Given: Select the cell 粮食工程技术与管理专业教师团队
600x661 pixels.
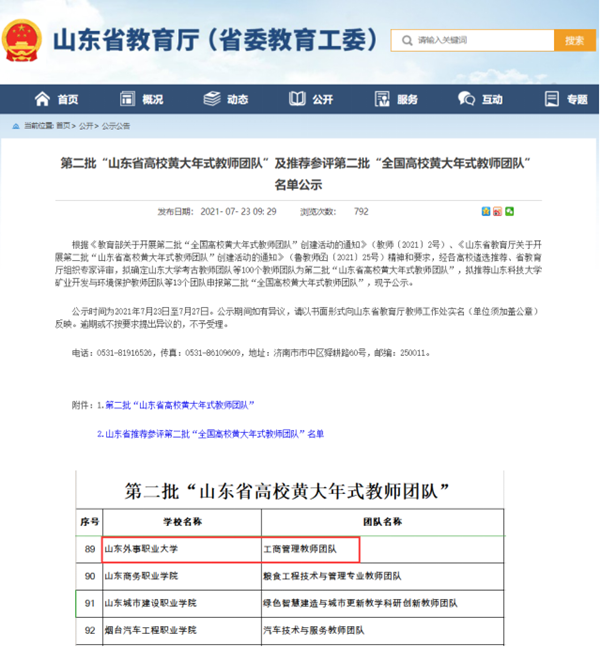Looking at the screenshot, I should pos(382,576).
